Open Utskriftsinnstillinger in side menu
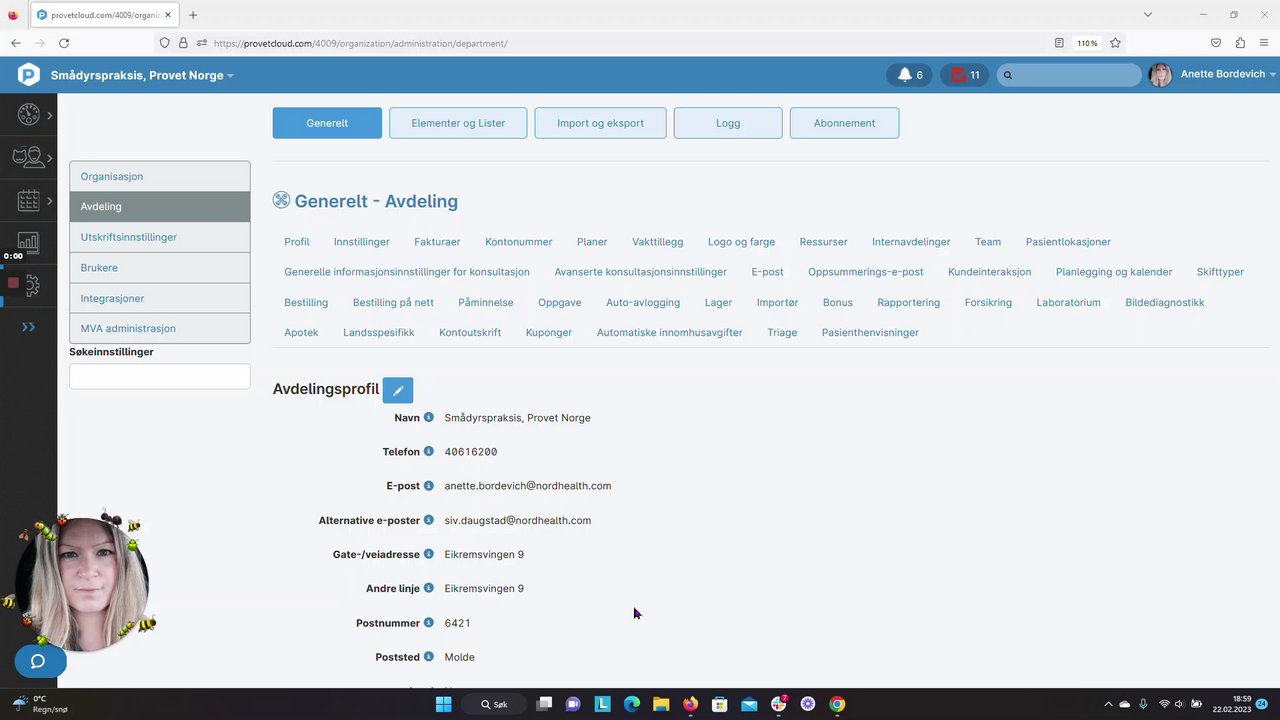The height and width of the screenshot is (720, 1280). pyautogui.click(x=160, y=237)
